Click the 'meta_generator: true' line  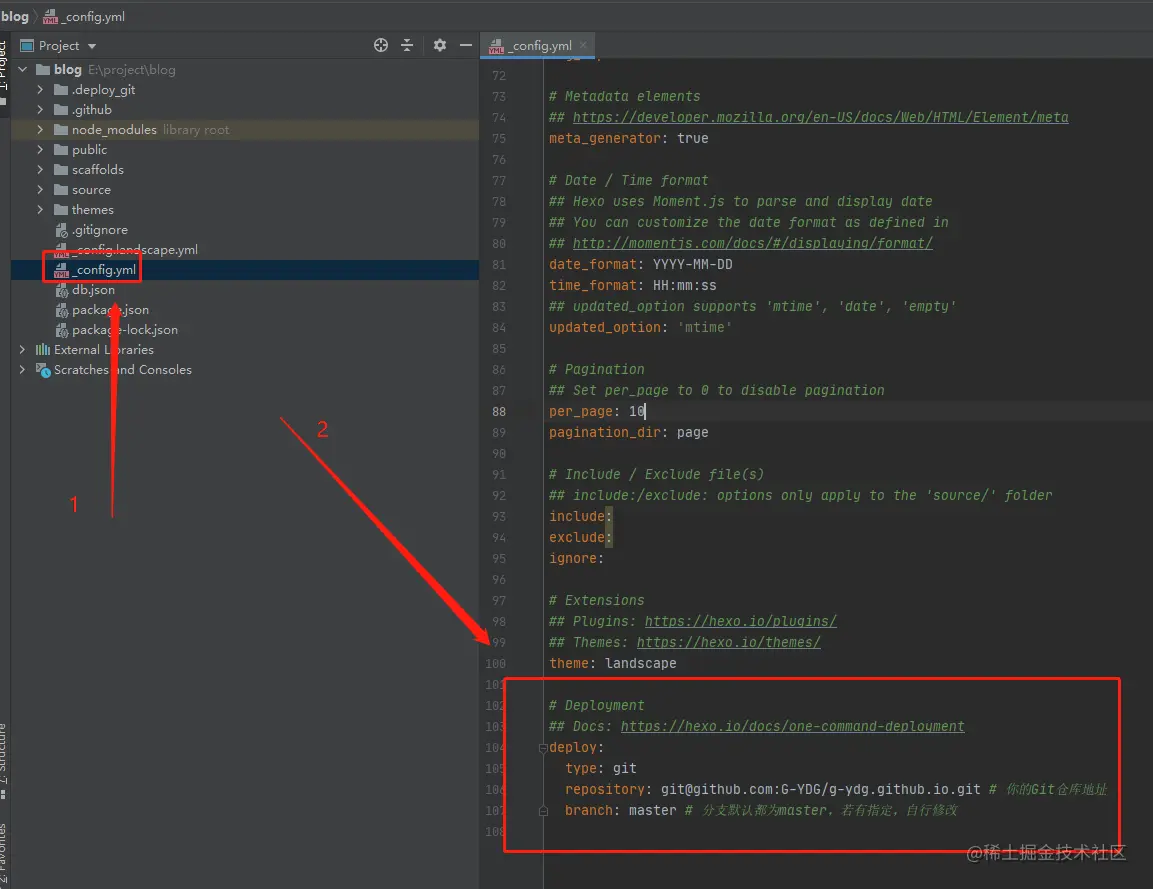click(x=629, y=138)
